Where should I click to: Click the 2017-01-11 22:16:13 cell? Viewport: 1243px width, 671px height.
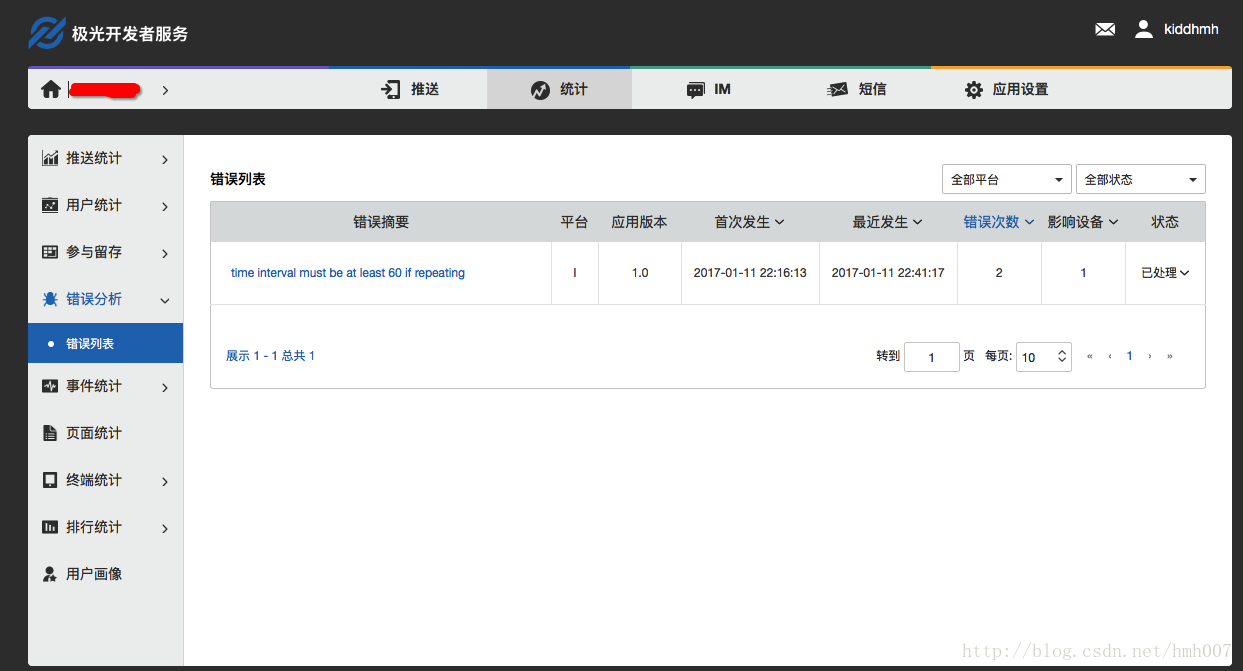(750, 273)
